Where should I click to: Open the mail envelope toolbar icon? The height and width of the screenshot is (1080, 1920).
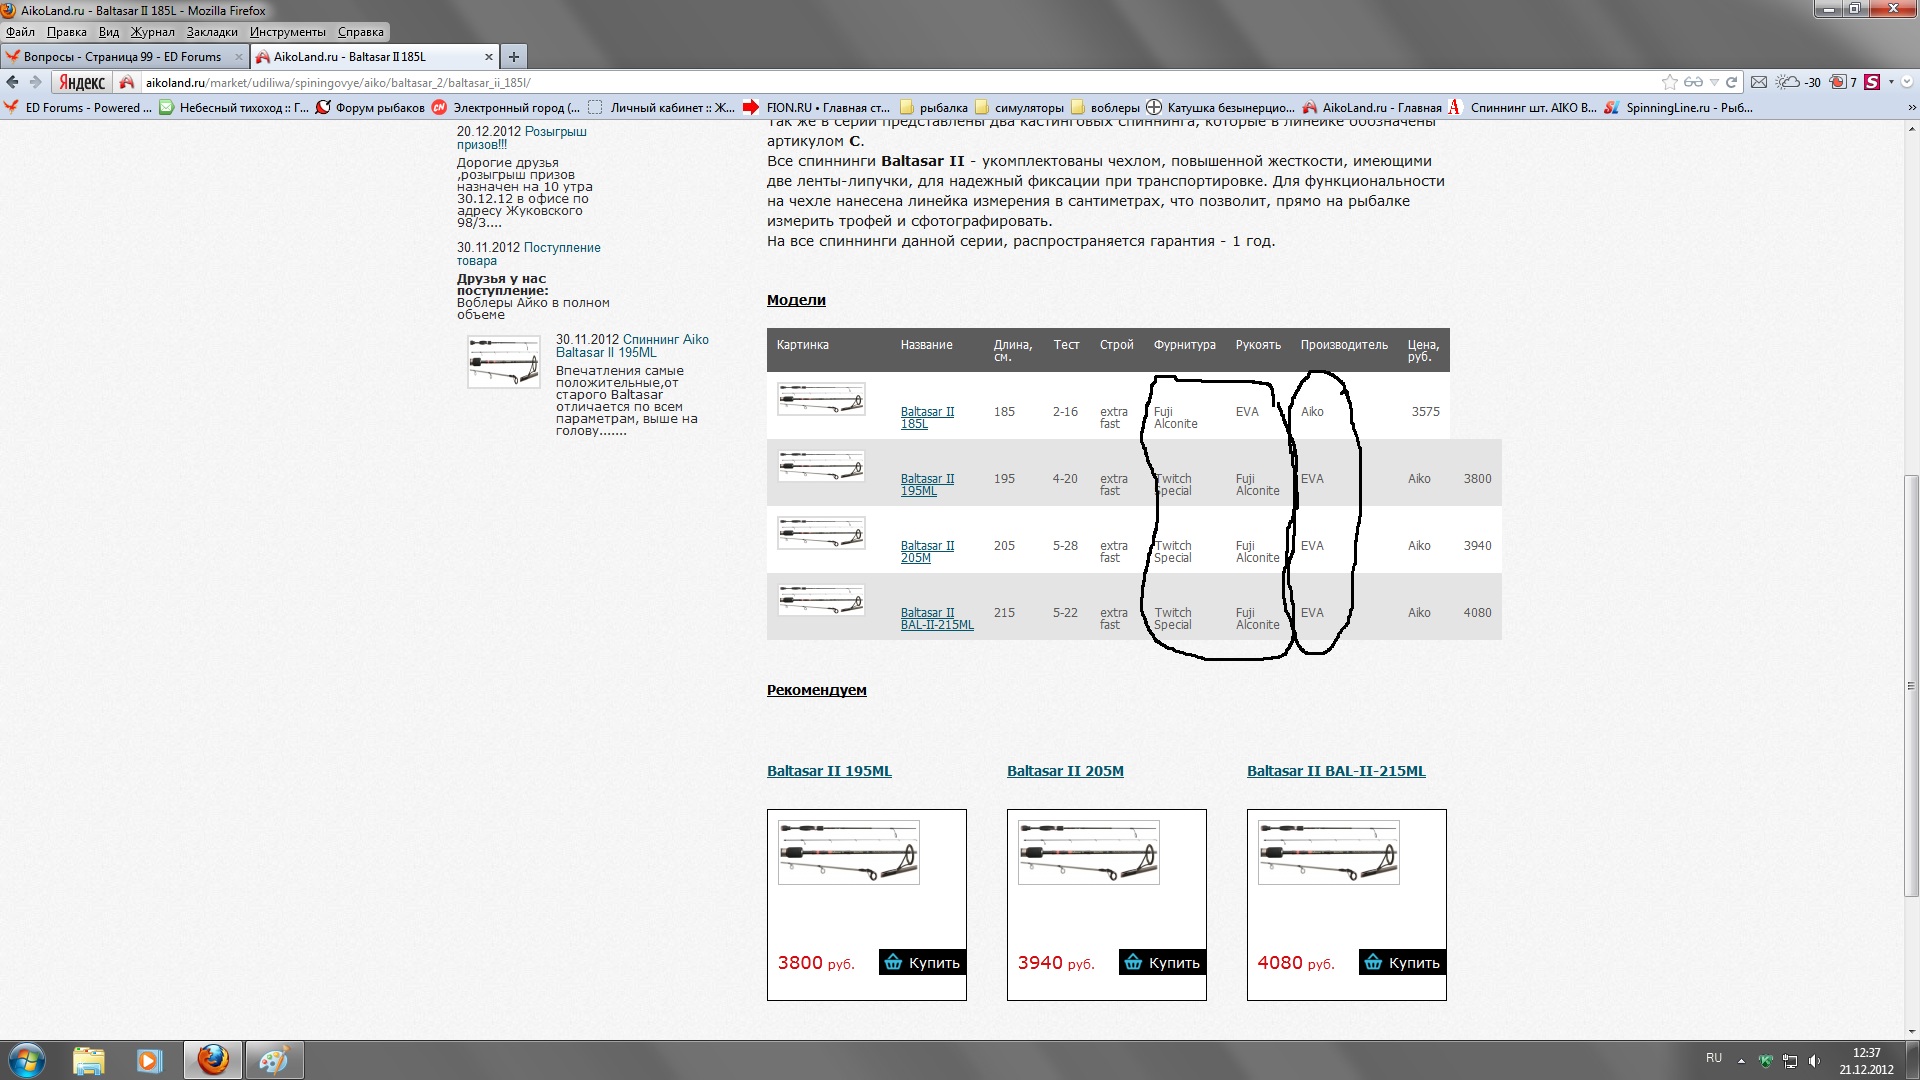tap(1759, 82)
